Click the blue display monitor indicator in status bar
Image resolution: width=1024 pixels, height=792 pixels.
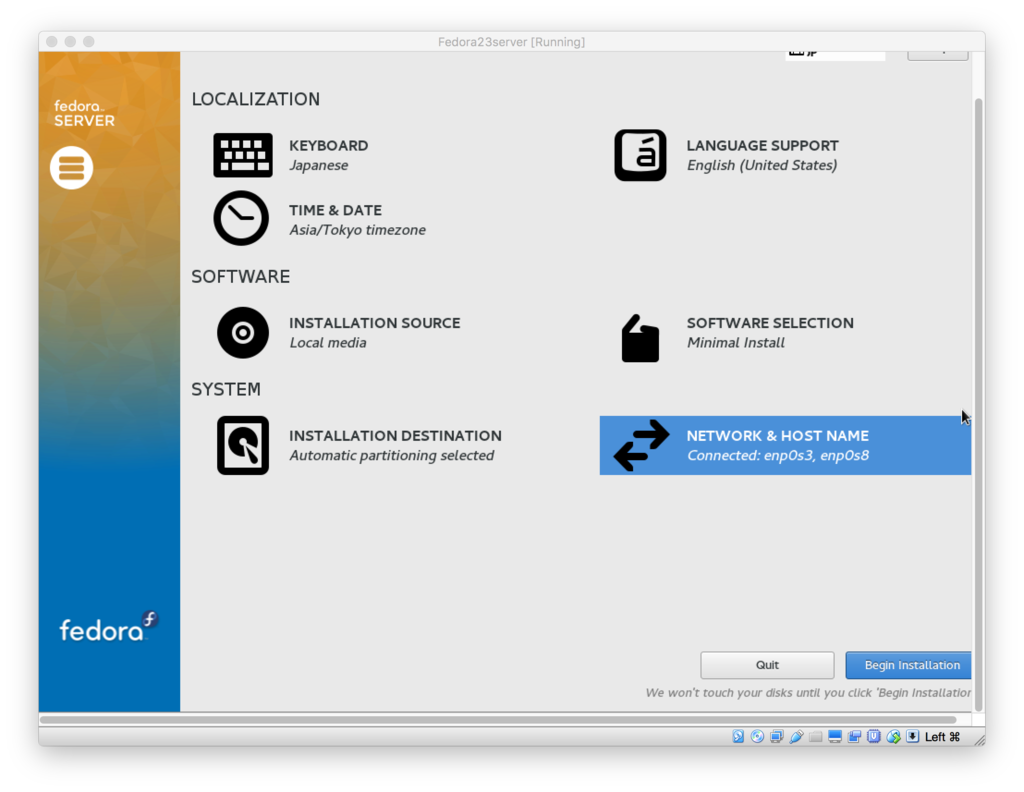tap(835, 737)
